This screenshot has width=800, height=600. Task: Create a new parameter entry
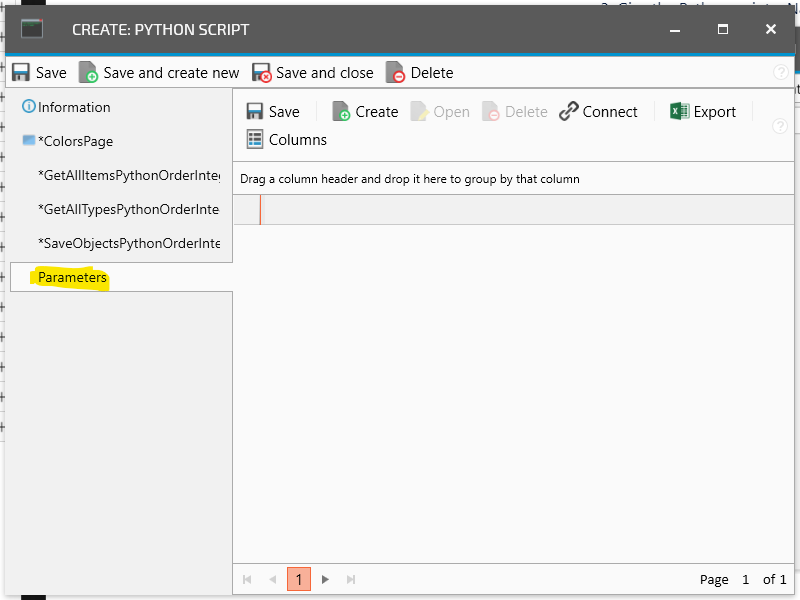[x=365, y=112]
